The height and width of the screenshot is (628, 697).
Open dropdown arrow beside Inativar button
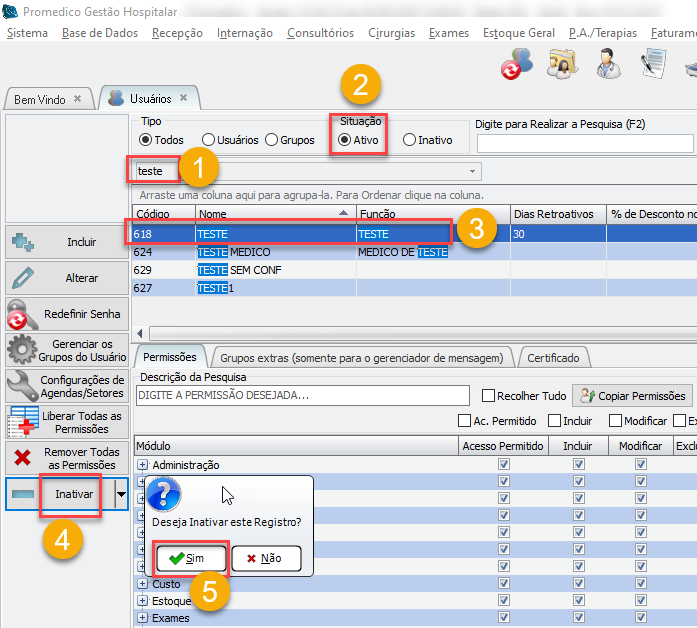point(121,494)
